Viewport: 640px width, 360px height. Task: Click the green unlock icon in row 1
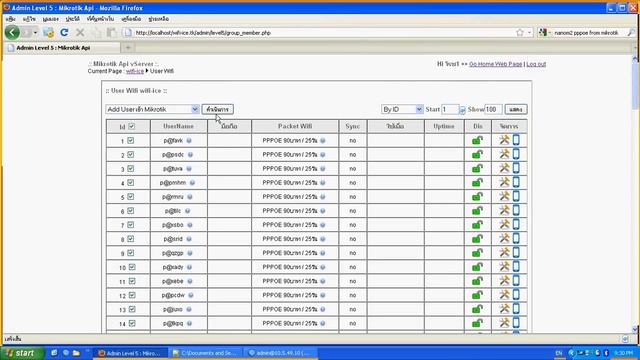477,140
